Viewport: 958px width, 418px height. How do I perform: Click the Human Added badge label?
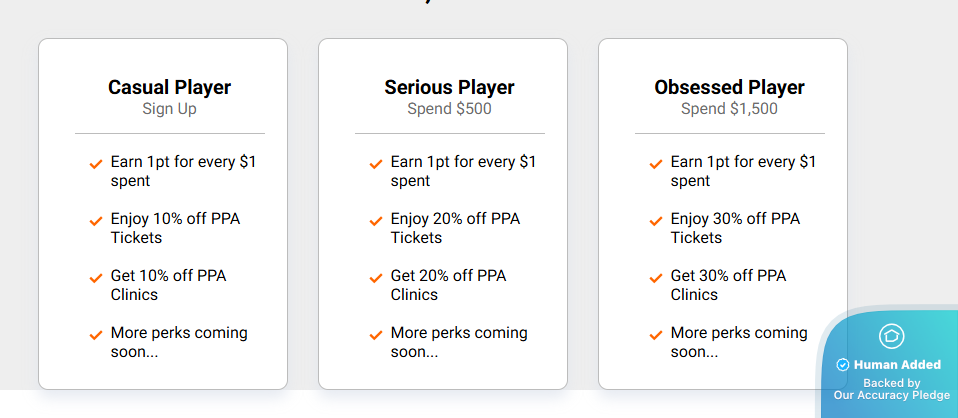[x=897, y=365]
